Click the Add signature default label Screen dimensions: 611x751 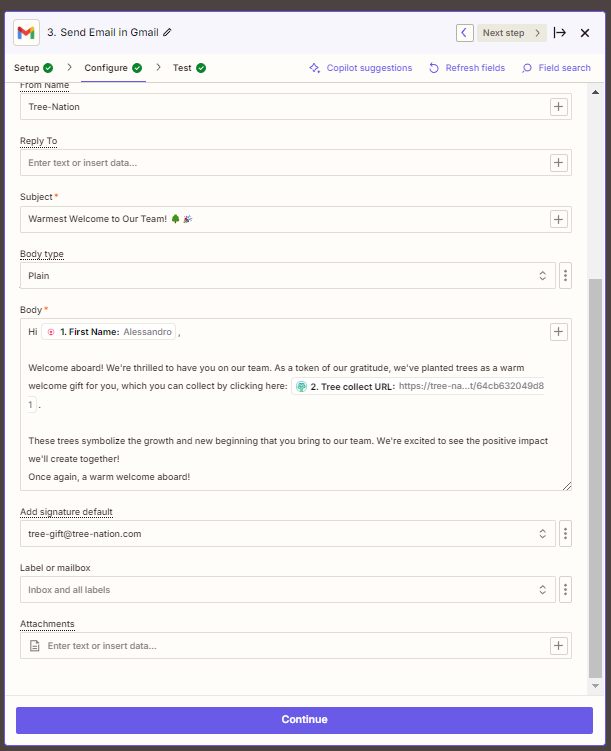[66, 512]
